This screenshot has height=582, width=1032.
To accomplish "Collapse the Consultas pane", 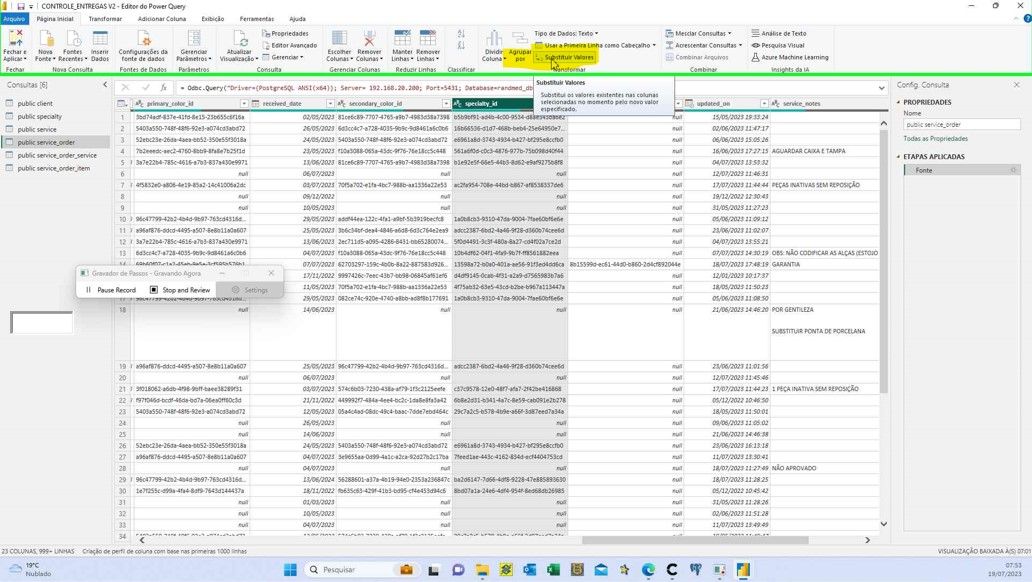I will point(105,85).
